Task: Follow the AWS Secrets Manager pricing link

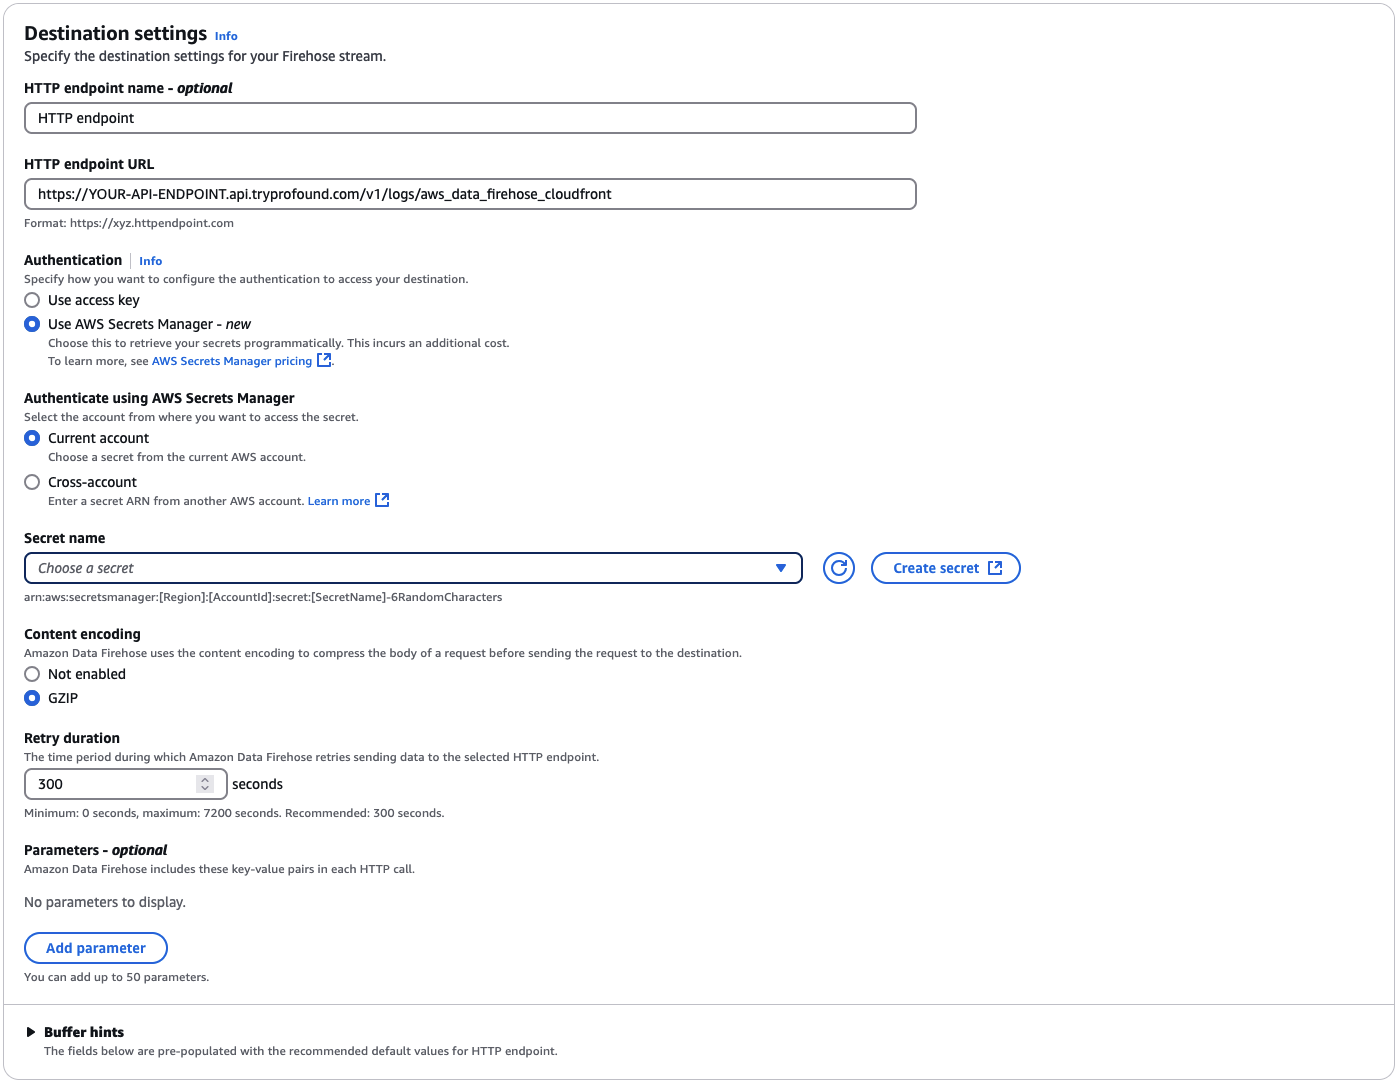Action: 231,360
